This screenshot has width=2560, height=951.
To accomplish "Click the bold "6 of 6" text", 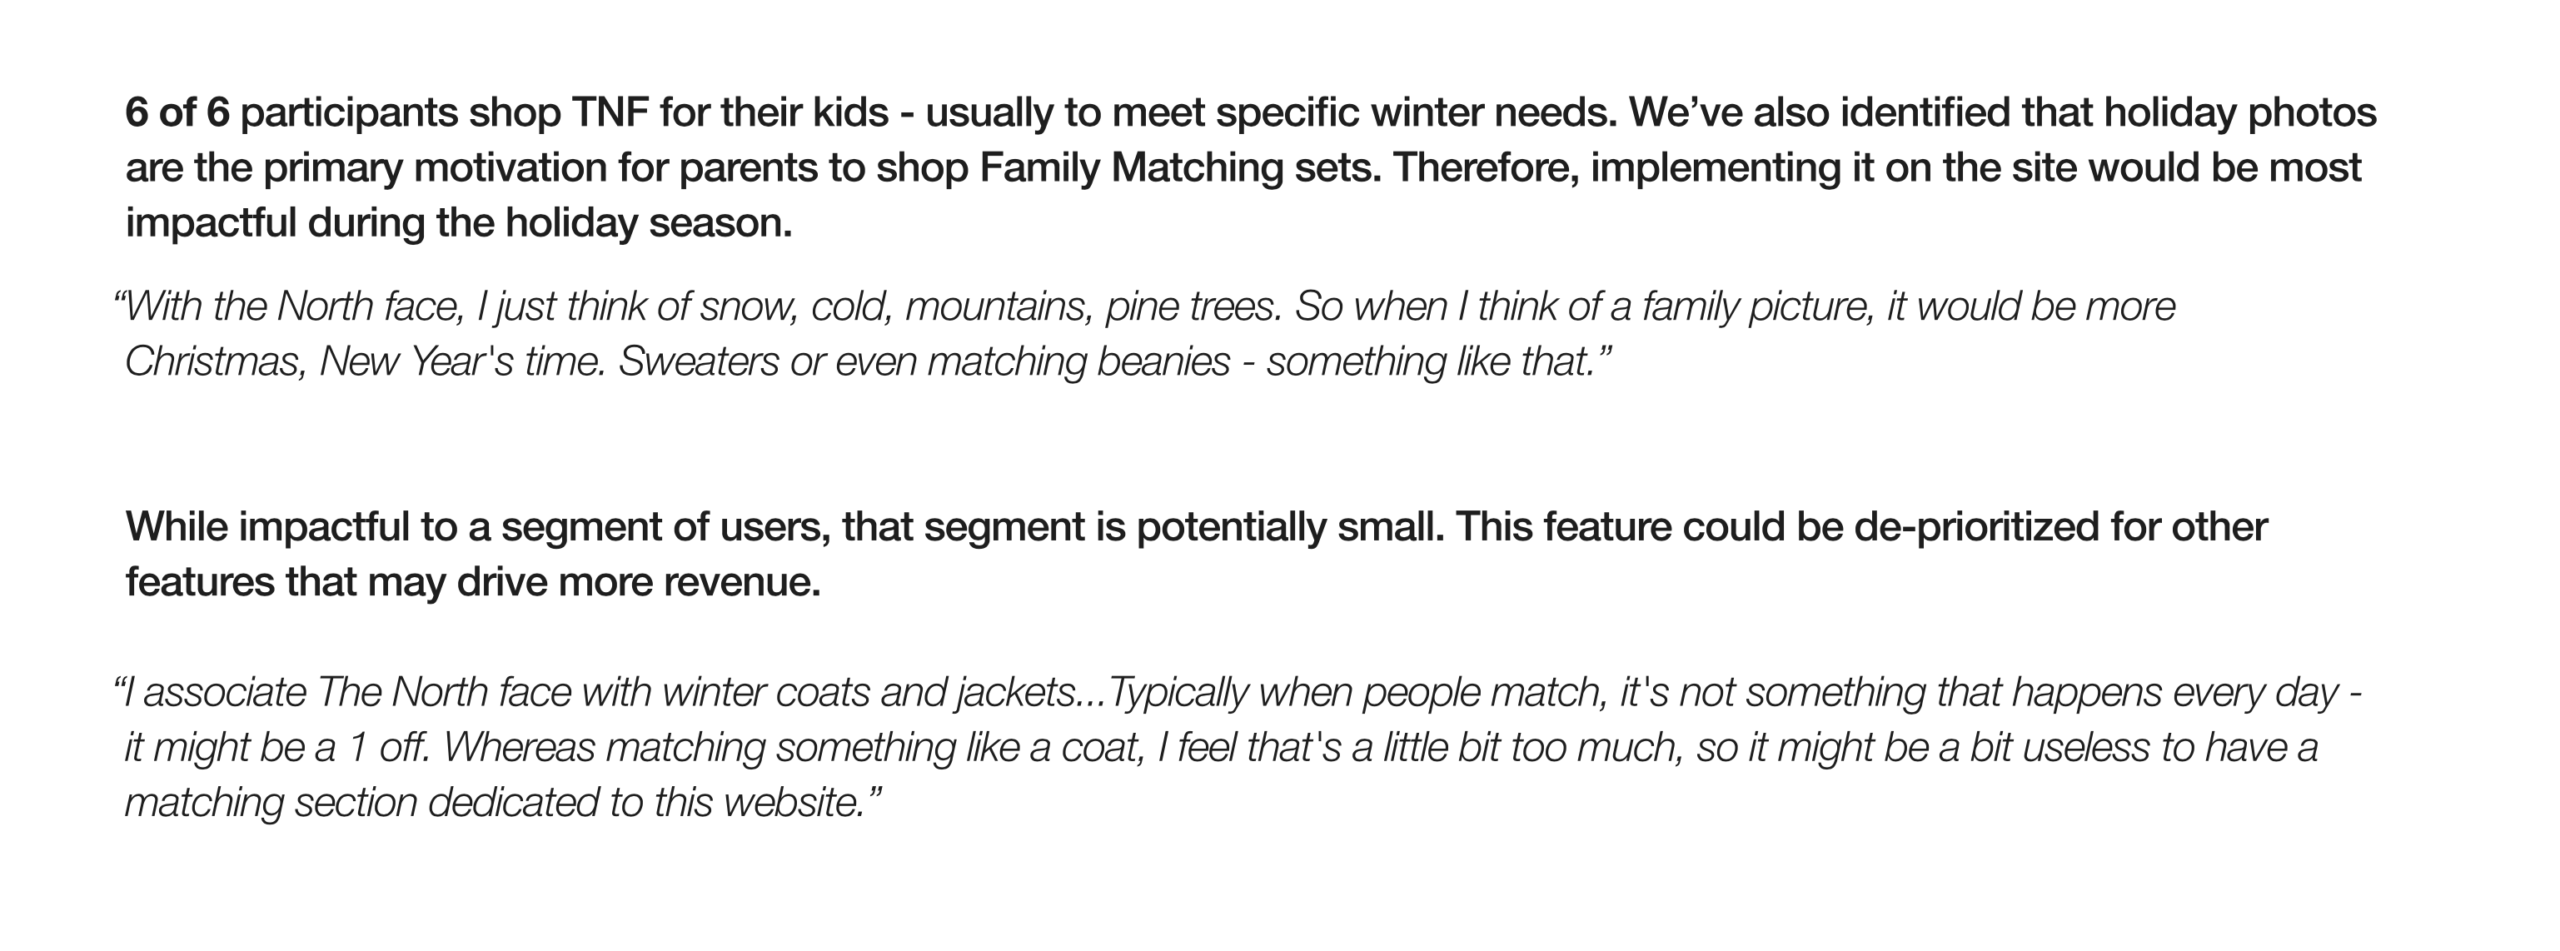I will tap(177, 112).
